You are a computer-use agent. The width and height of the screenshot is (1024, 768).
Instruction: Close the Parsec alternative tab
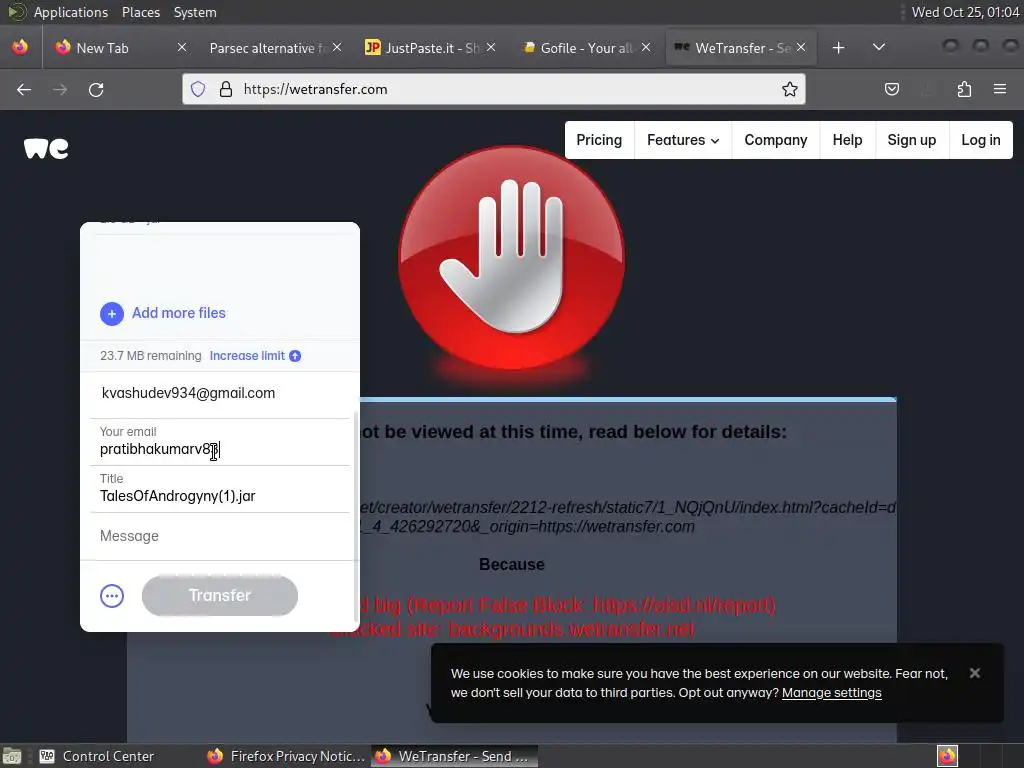point(337,47)
